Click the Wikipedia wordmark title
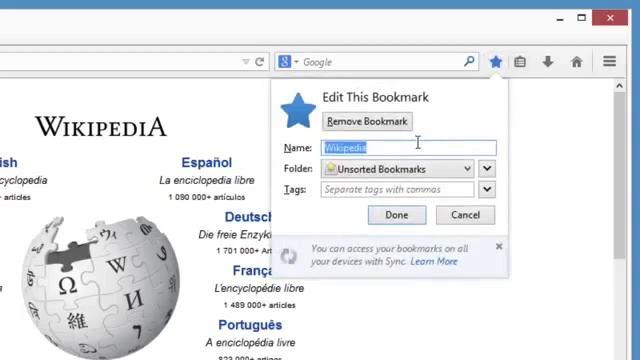Image resolution: width=640 pixels, height=360 pixels. (101, 127)
